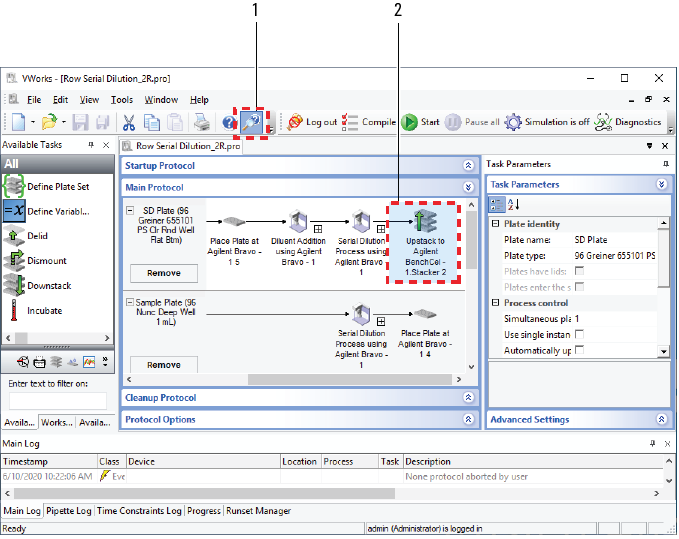Expand the Cleanup Protocol section
The image size is (679, 539).
(x=468, y=397)
